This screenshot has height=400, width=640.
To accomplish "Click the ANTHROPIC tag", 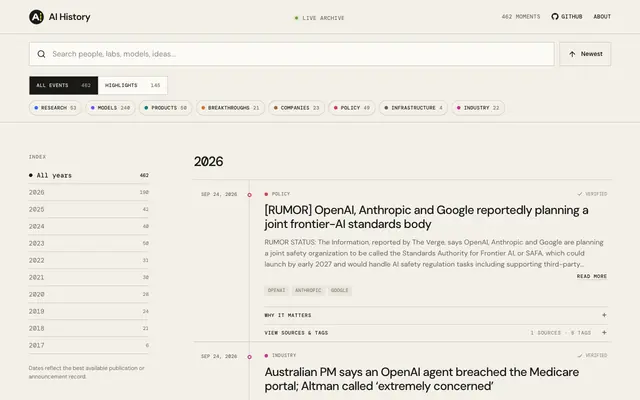I will click(x=308, y=291).
